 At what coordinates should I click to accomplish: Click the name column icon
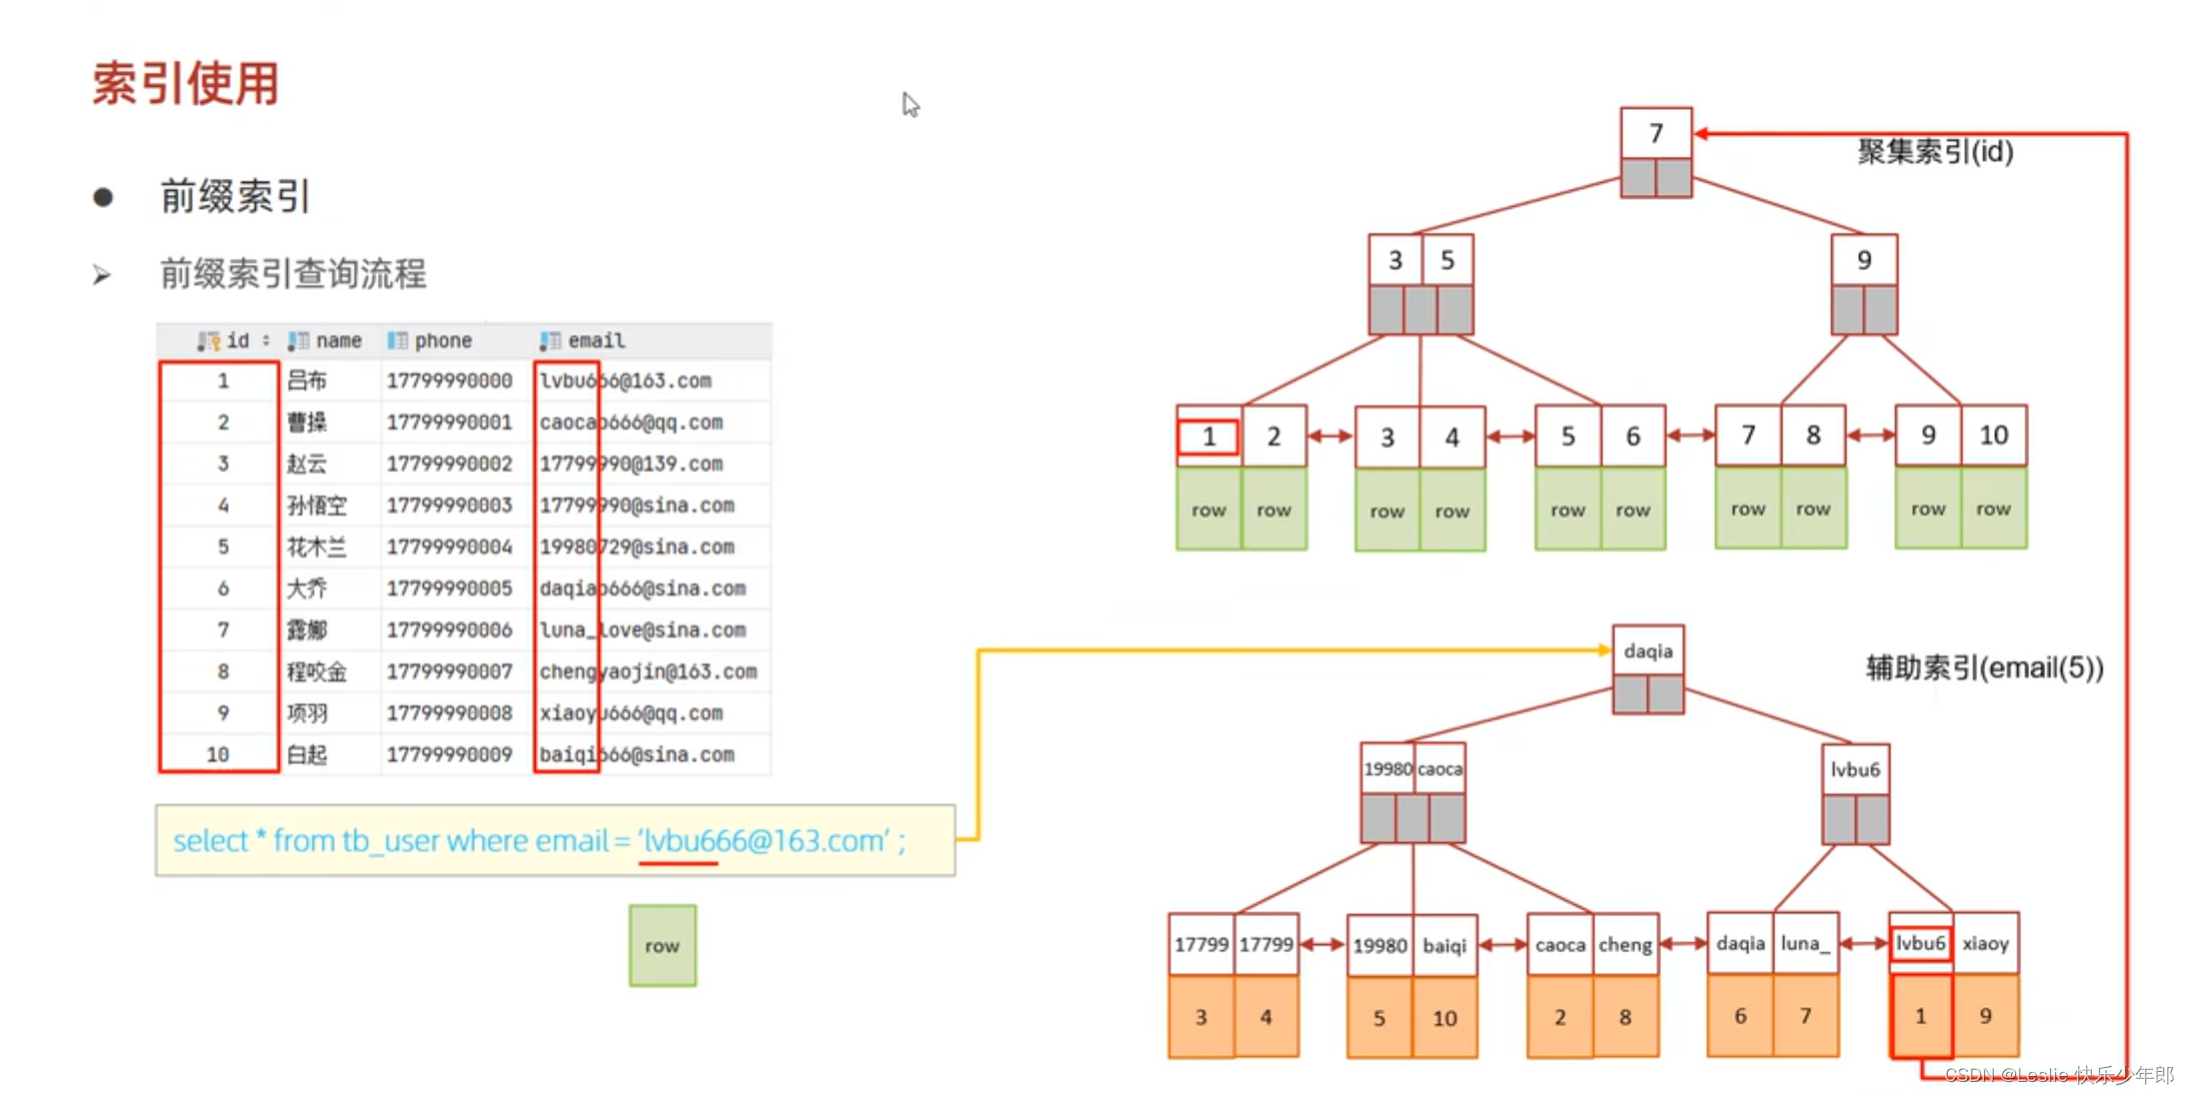(298, 341)
